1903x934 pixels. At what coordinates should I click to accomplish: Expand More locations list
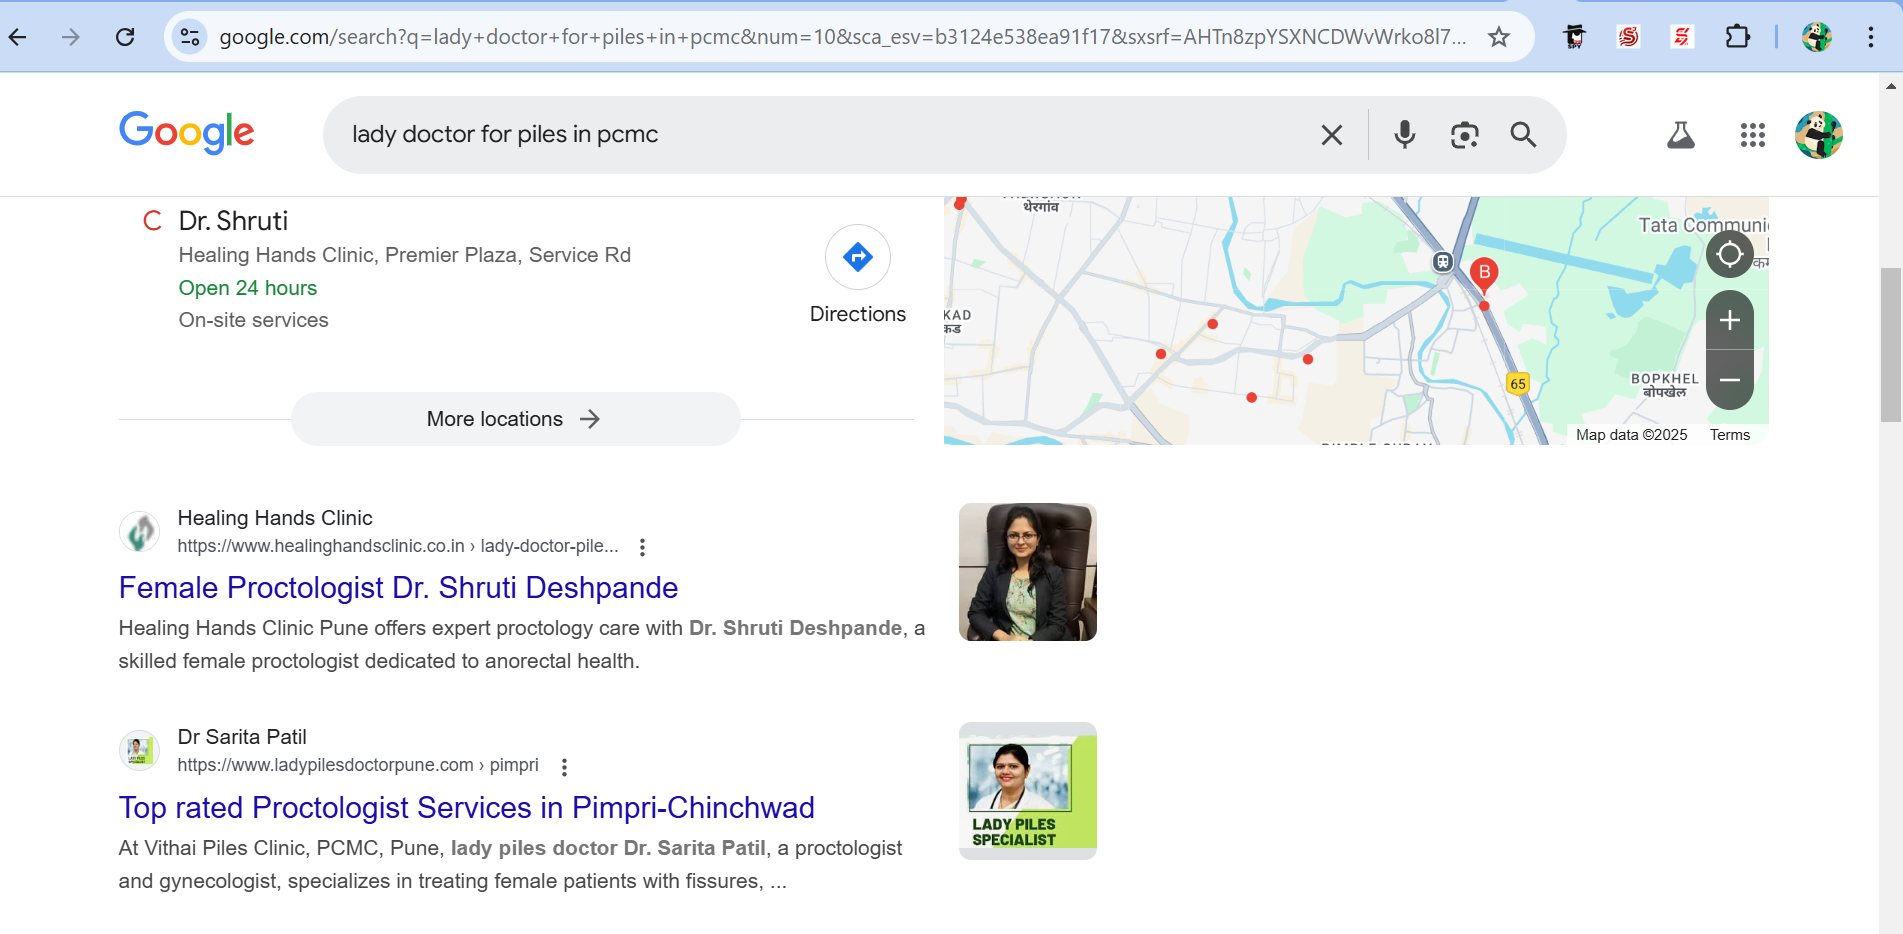[515, 419]
